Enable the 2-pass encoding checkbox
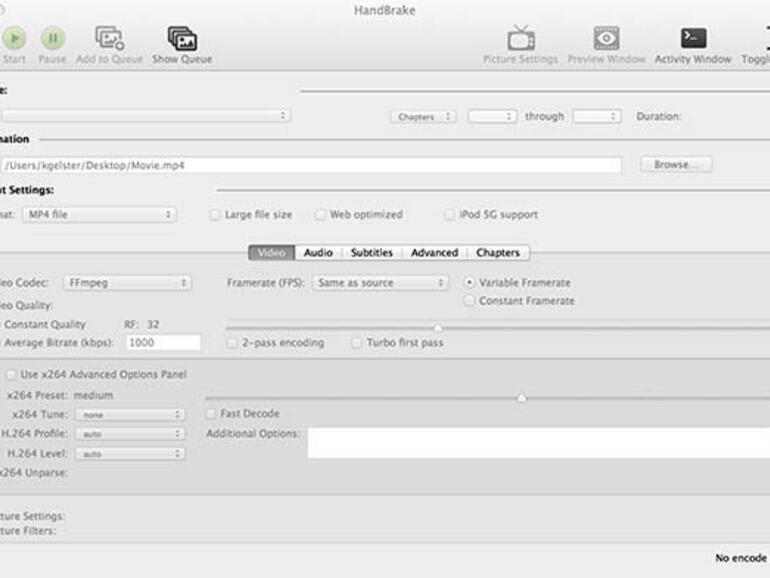 232,343
